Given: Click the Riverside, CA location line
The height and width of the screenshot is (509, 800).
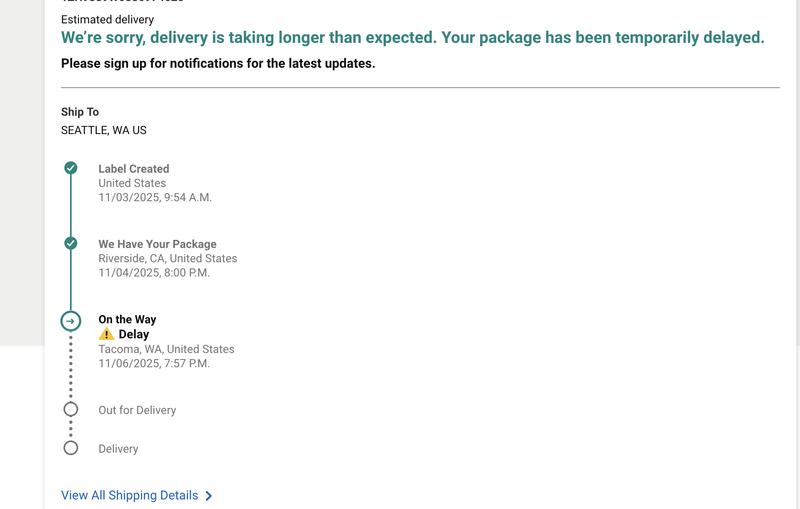Looking at the screenshot, I should point(167,258).
